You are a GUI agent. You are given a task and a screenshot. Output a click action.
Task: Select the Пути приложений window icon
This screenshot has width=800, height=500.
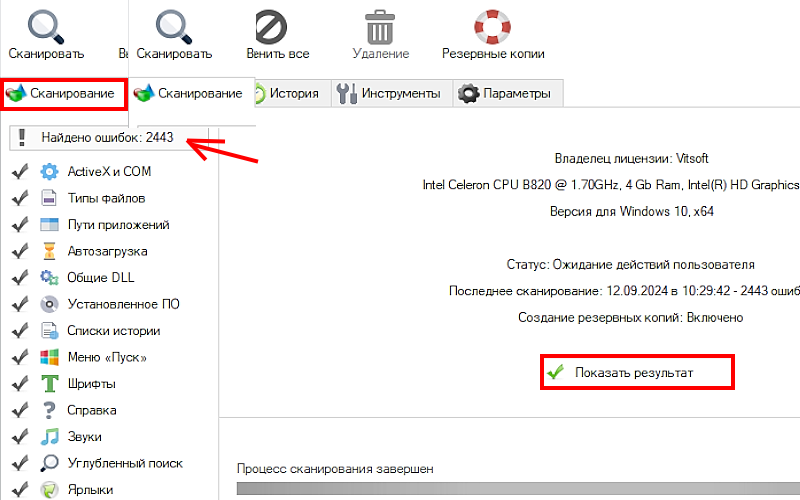49,224
